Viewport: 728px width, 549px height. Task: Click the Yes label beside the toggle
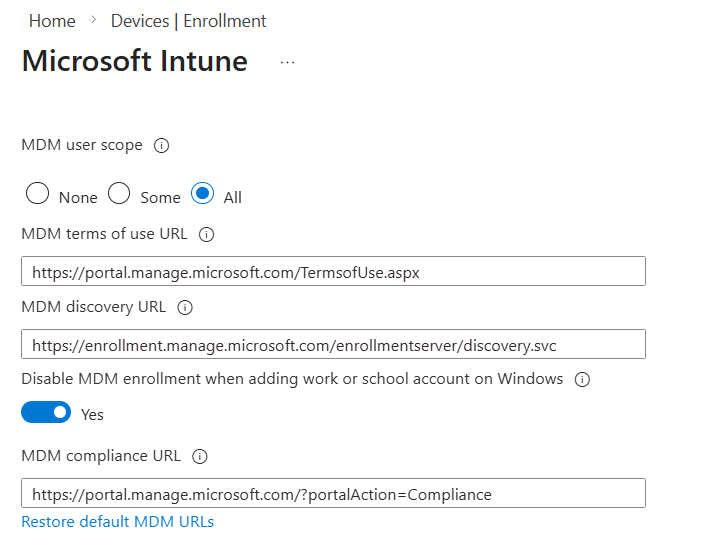tap(92, 414)
